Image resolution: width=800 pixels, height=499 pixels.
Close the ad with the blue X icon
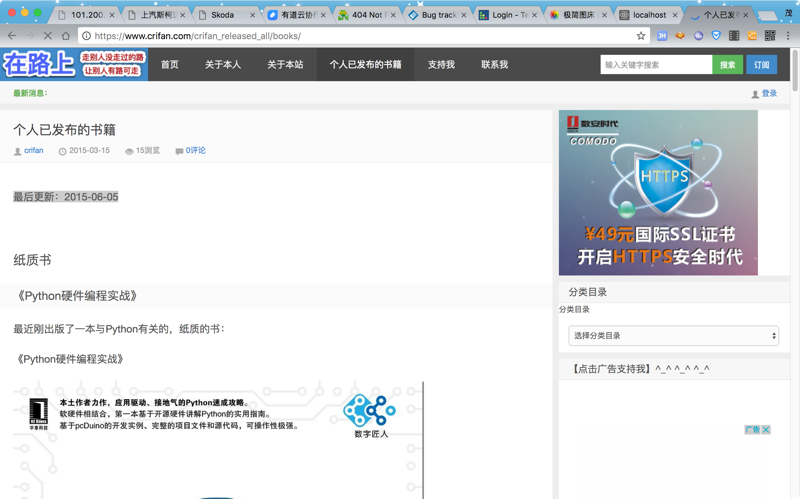766,430
